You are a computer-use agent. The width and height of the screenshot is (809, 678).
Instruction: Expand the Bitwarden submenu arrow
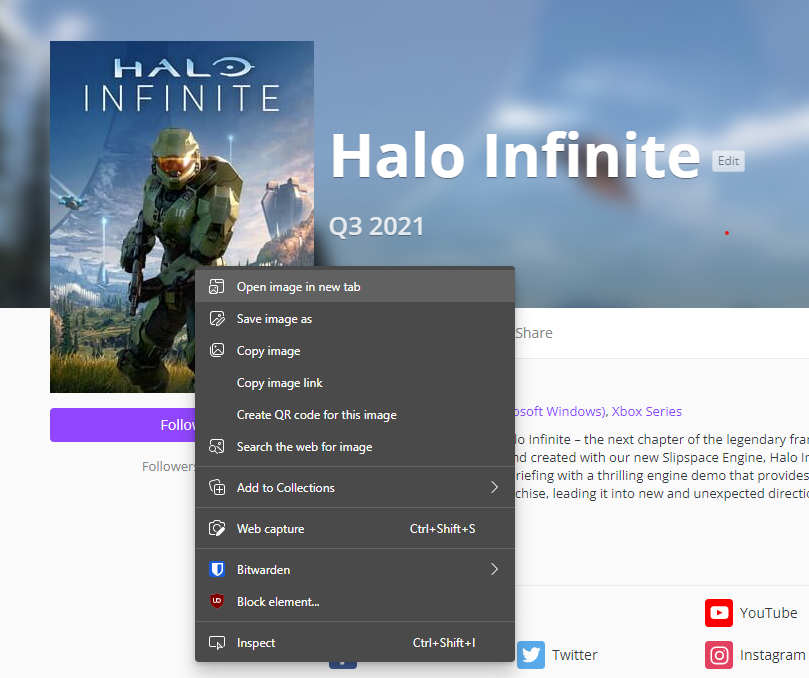point(494,569)
